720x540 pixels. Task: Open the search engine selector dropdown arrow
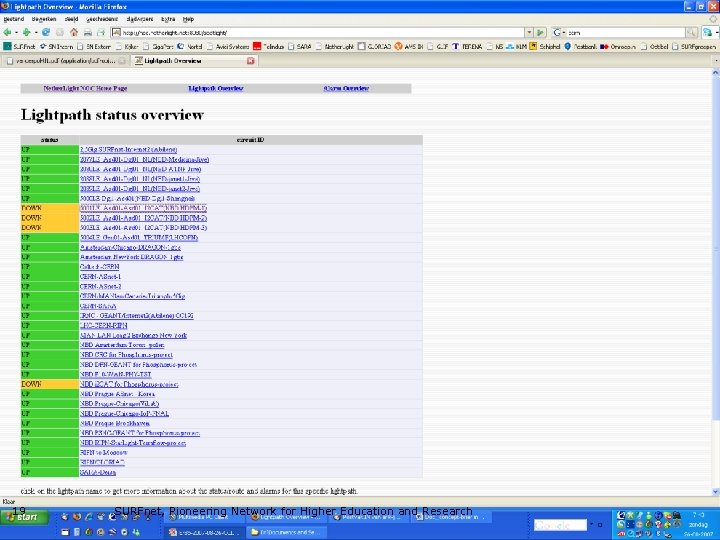563,33
